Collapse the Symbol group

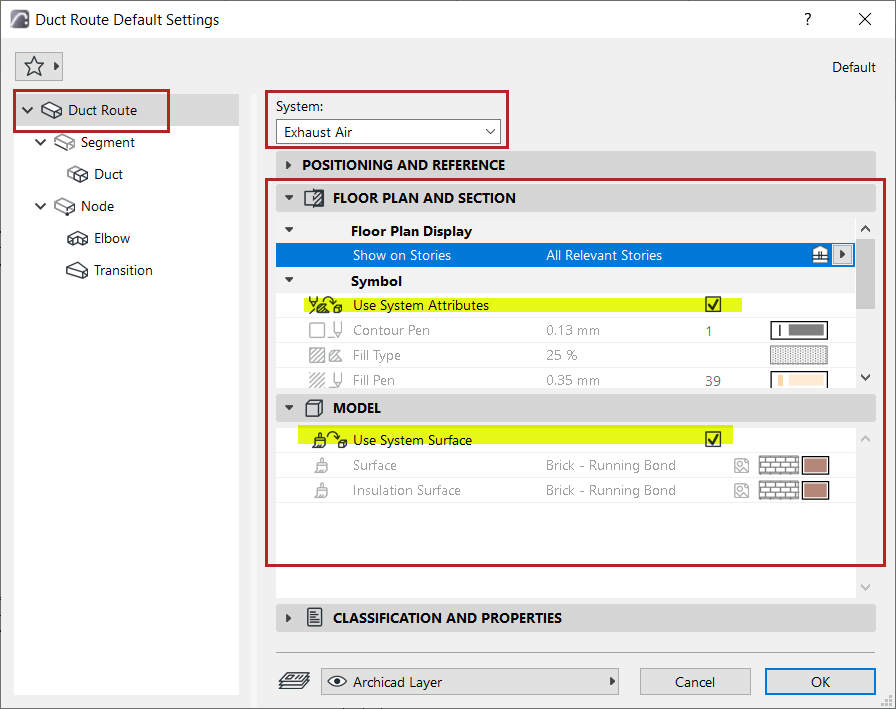tap(289, 280)
